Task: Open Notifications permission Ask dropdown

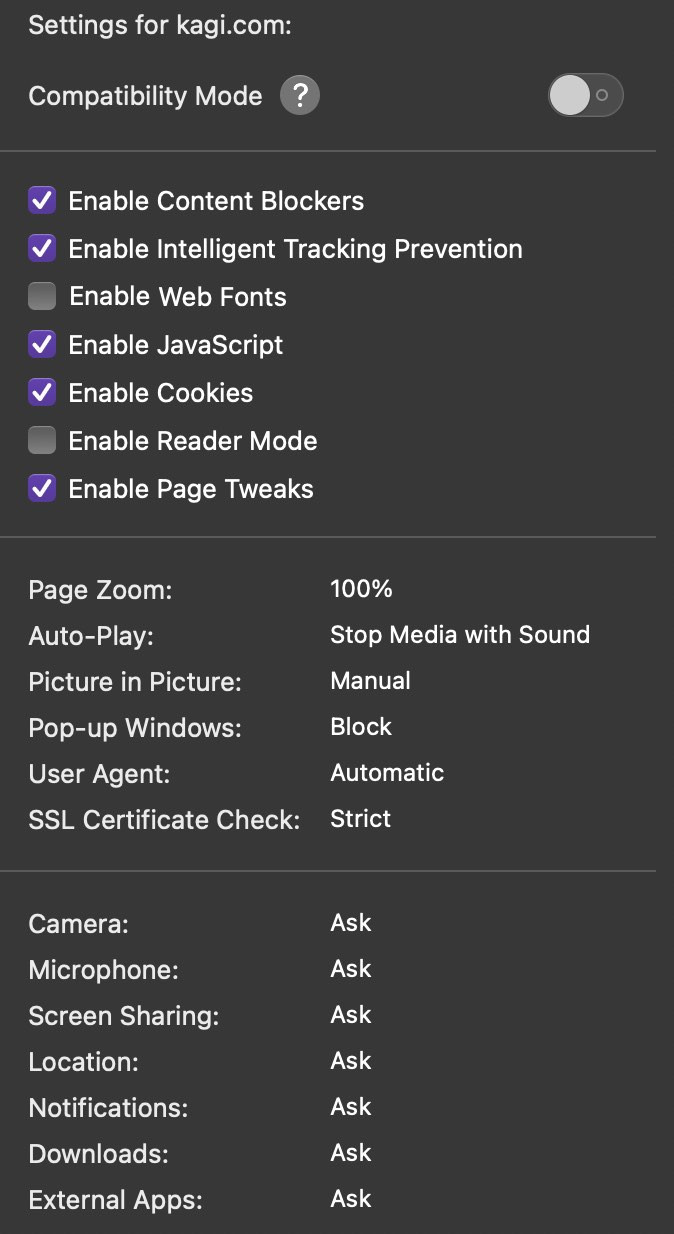Action: click(x=351, y=1107)
